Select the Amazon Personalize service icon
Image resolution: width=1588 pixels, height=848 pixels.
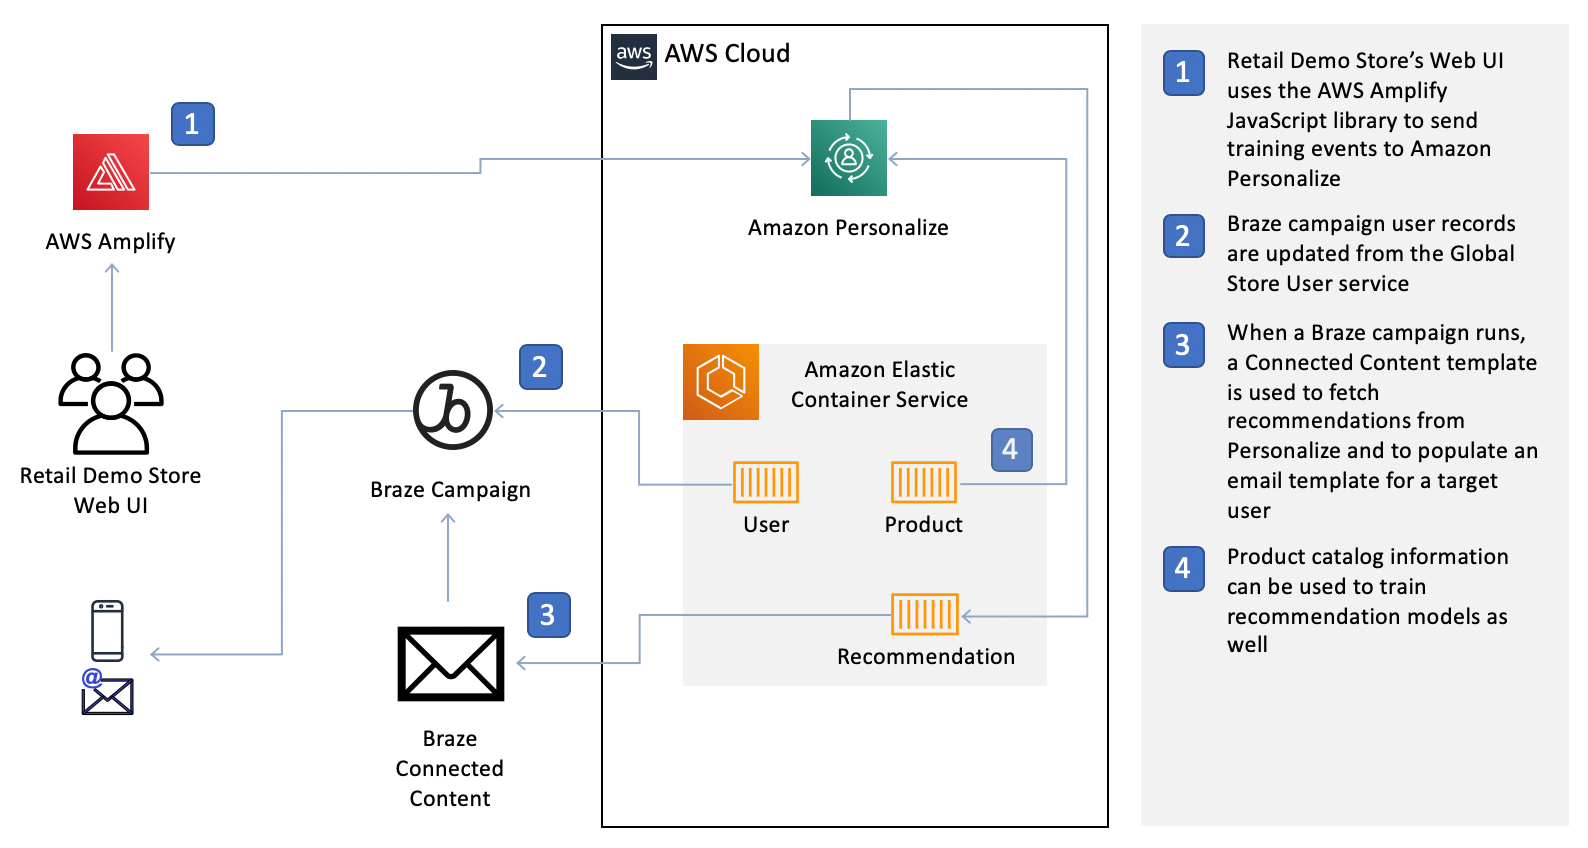[x=849, y=158]
